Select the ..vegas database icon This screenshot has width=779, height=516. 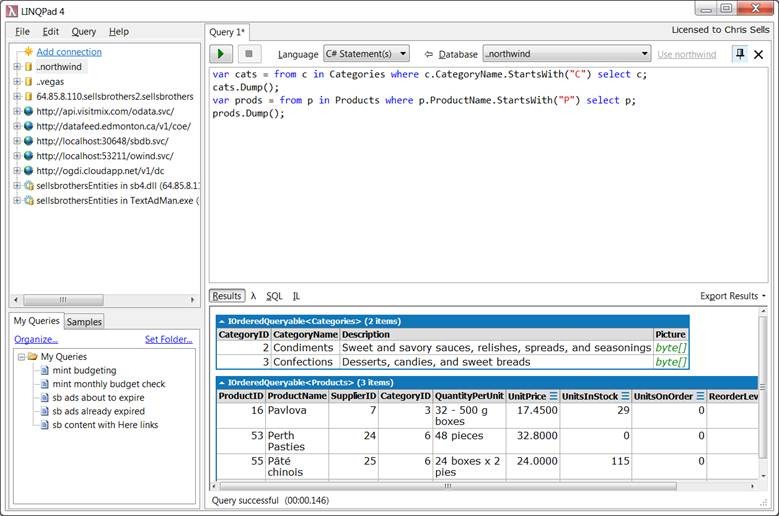pyautogui.click(x=28, y=81)
